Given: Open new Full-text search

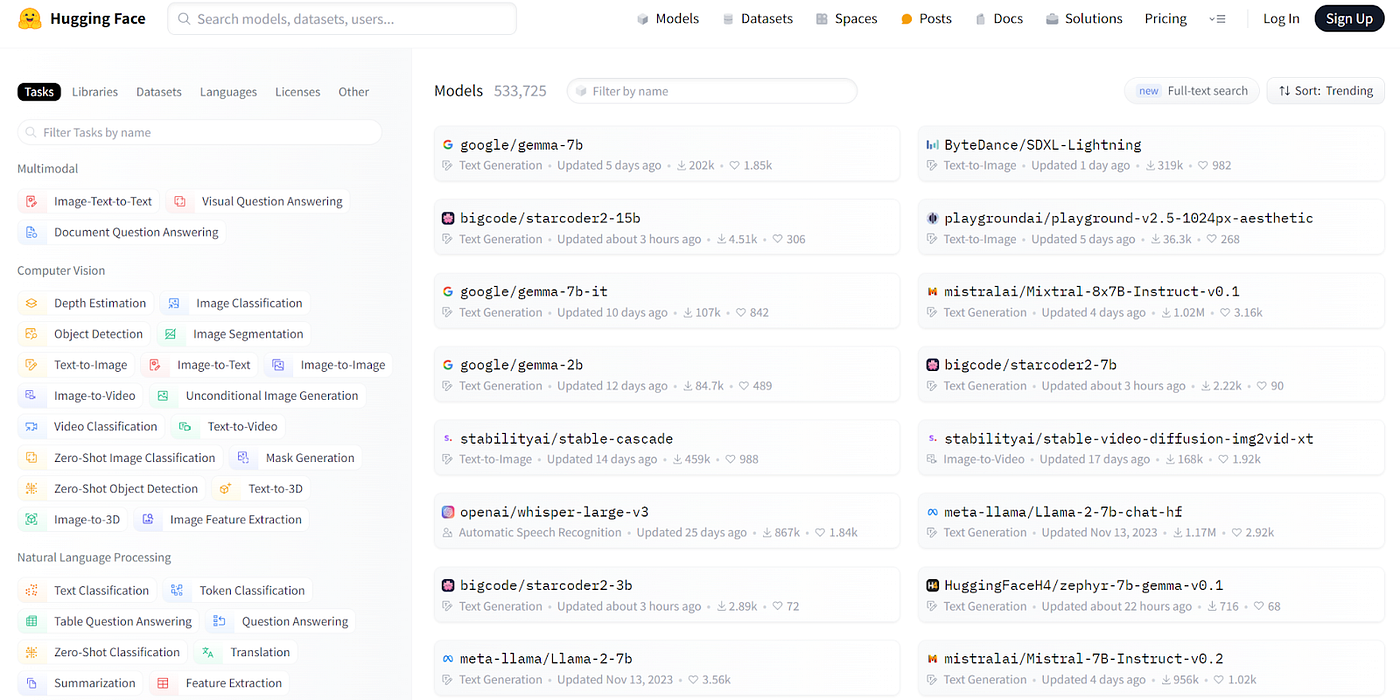Looking at the screenshot, I should pyautogui.click(x=1193, y=91).
